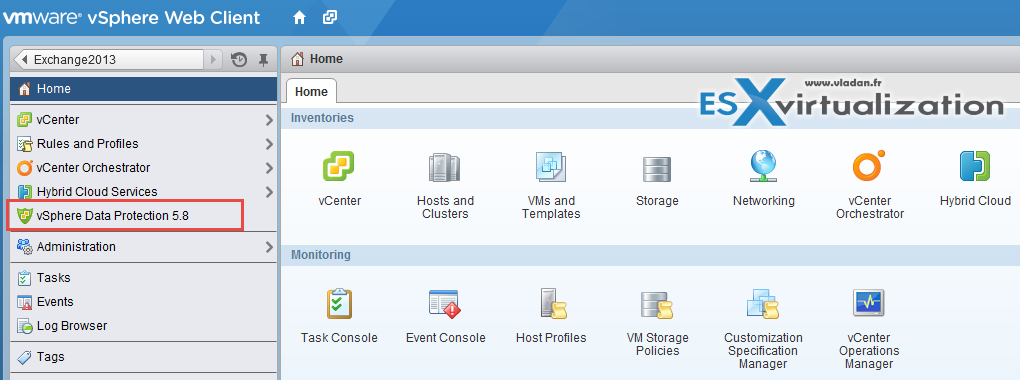Open vCenter Orchestrator sidebar item

point(144,168)
